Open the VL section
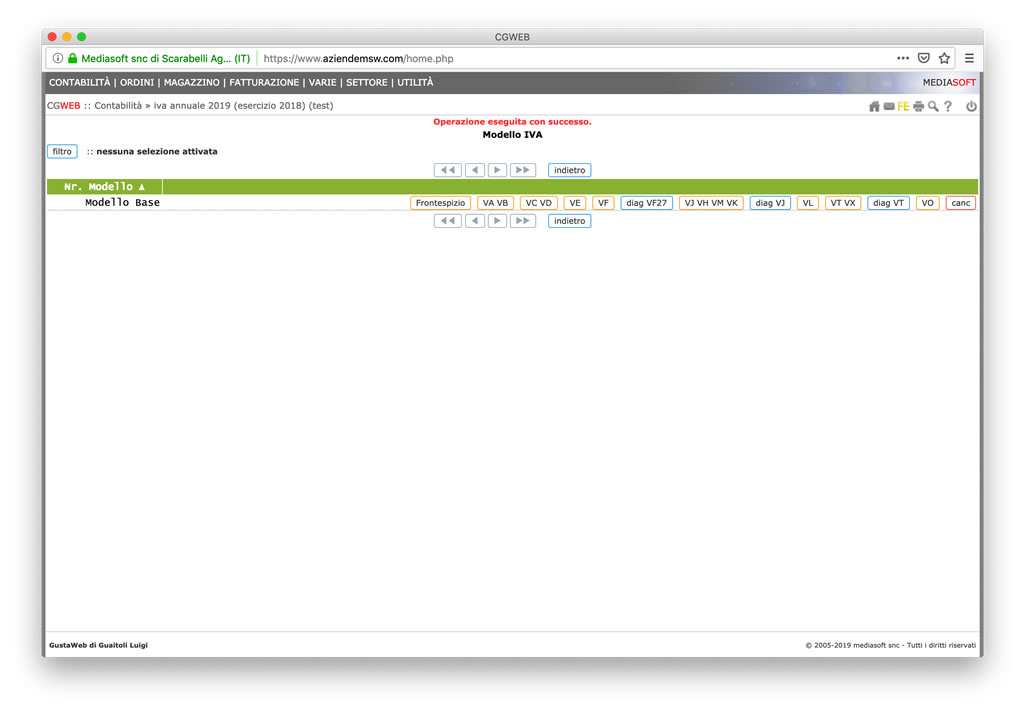Image resolution: width=1024 pixels, height=711 pixels. click(808, 203)
